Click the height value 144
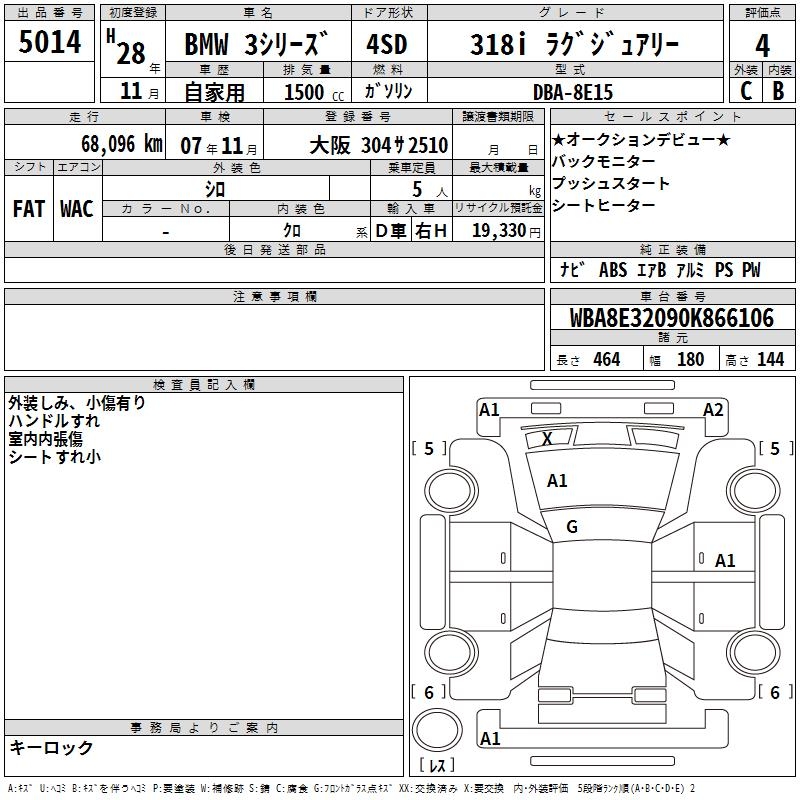This screenshot has width=800, height=800. (x=770, y=359)
